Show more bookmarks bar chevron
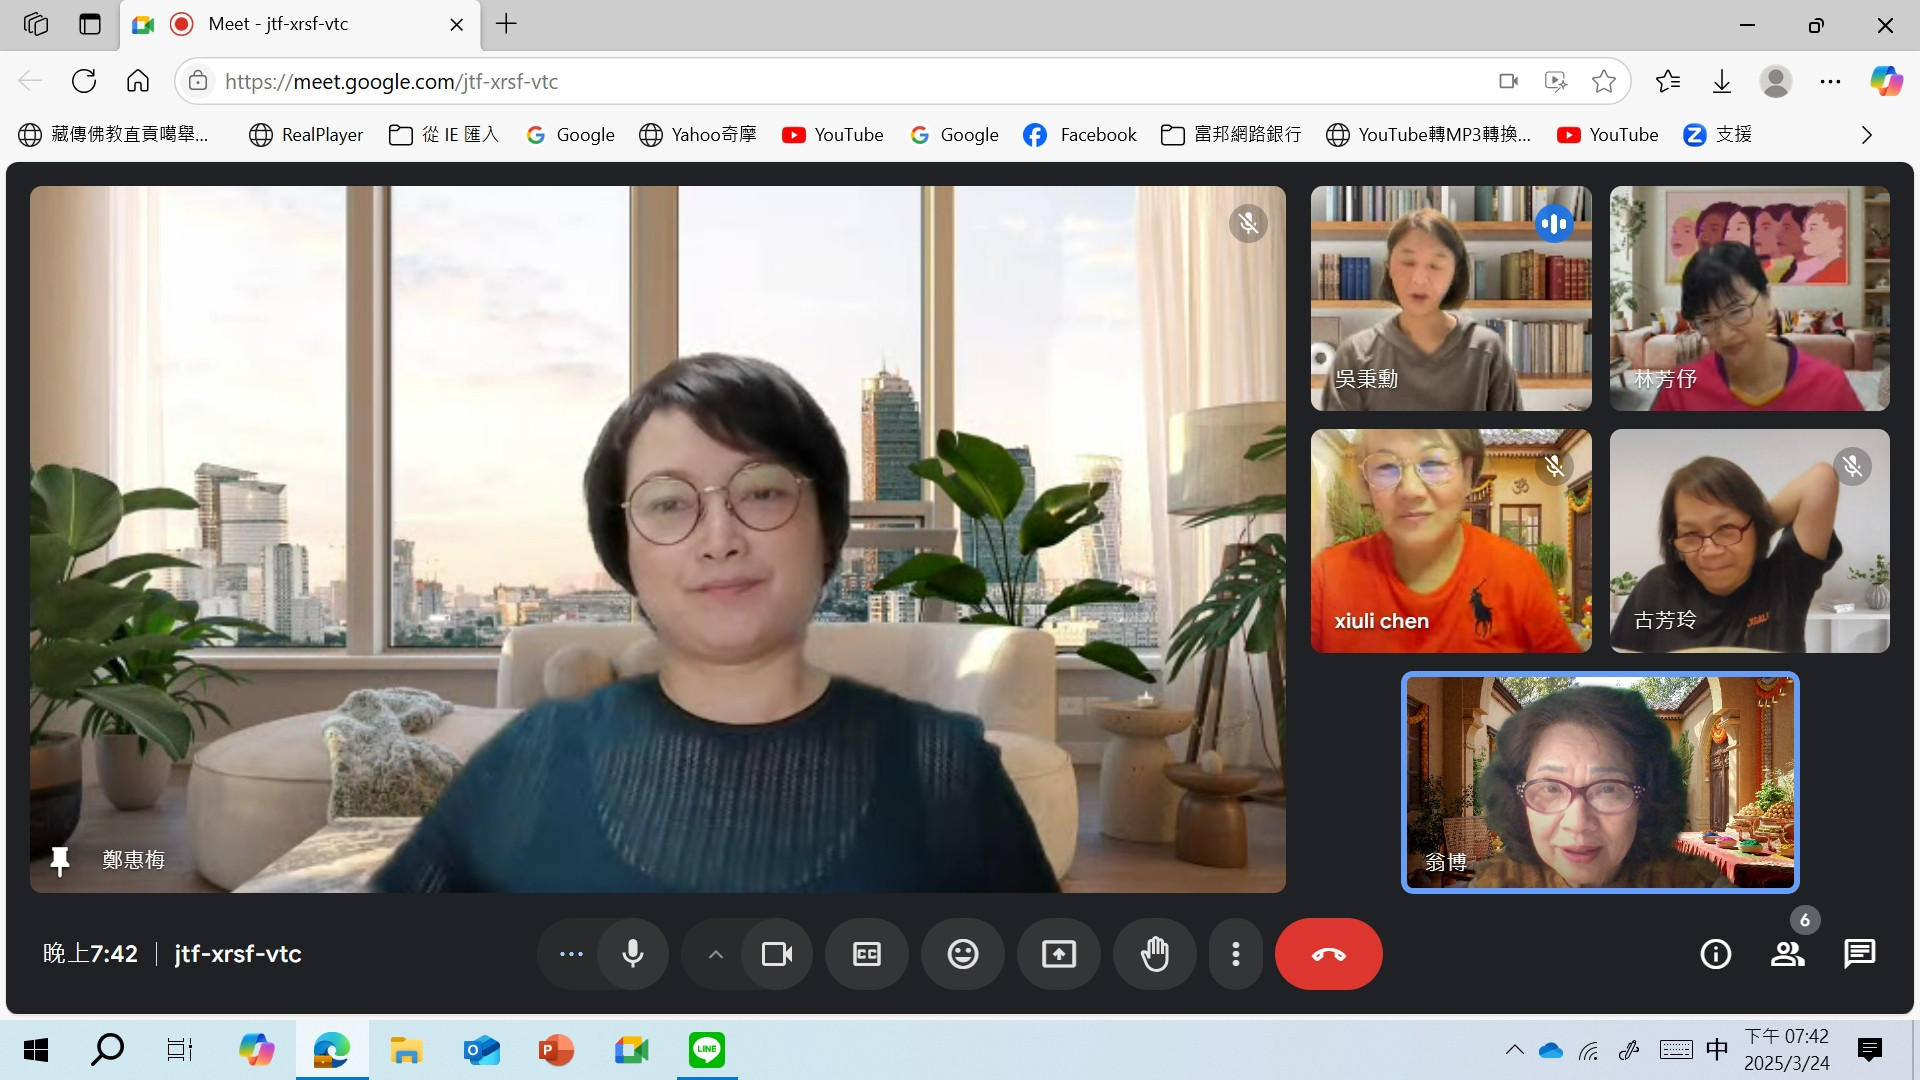Viewport: 1920px width, 1080px height. click(1866, 135)
